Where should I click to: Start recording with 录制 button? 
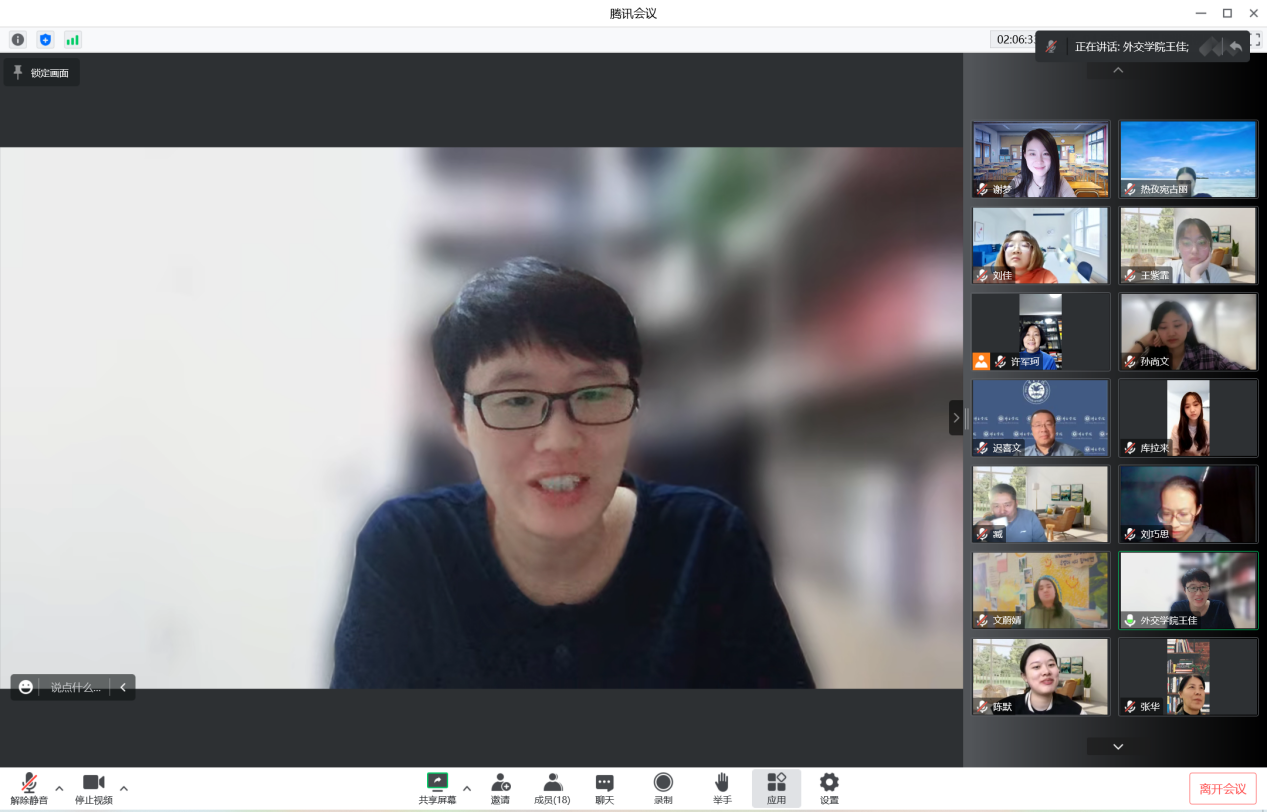coord(663,787)
